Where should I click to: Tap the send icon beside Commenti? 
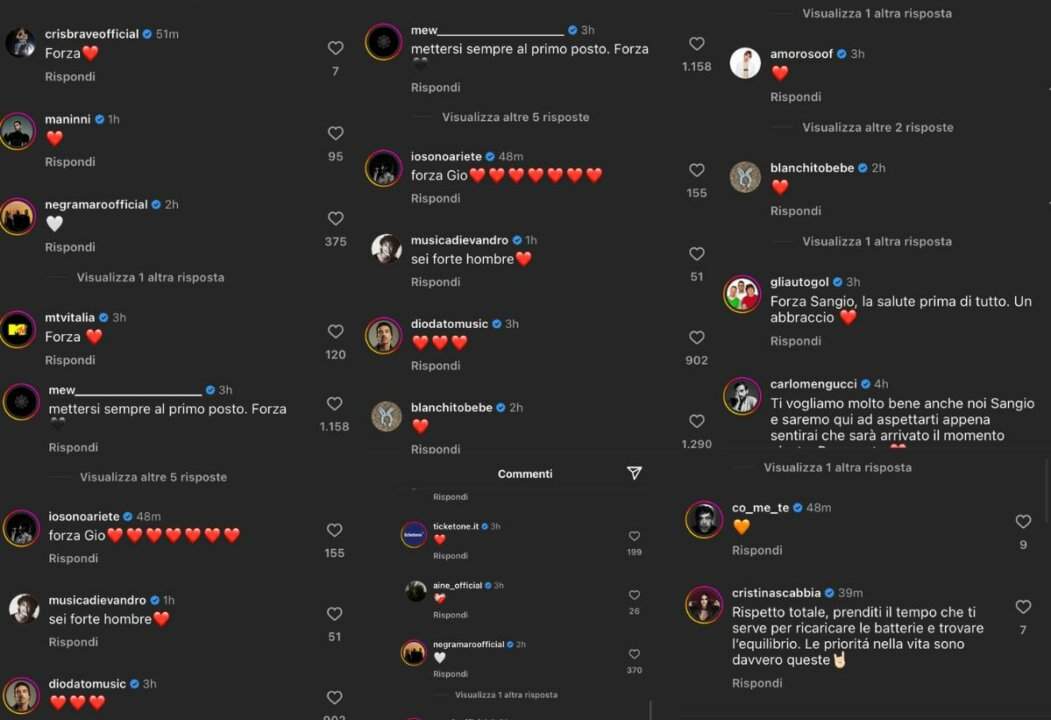[634, 473]
